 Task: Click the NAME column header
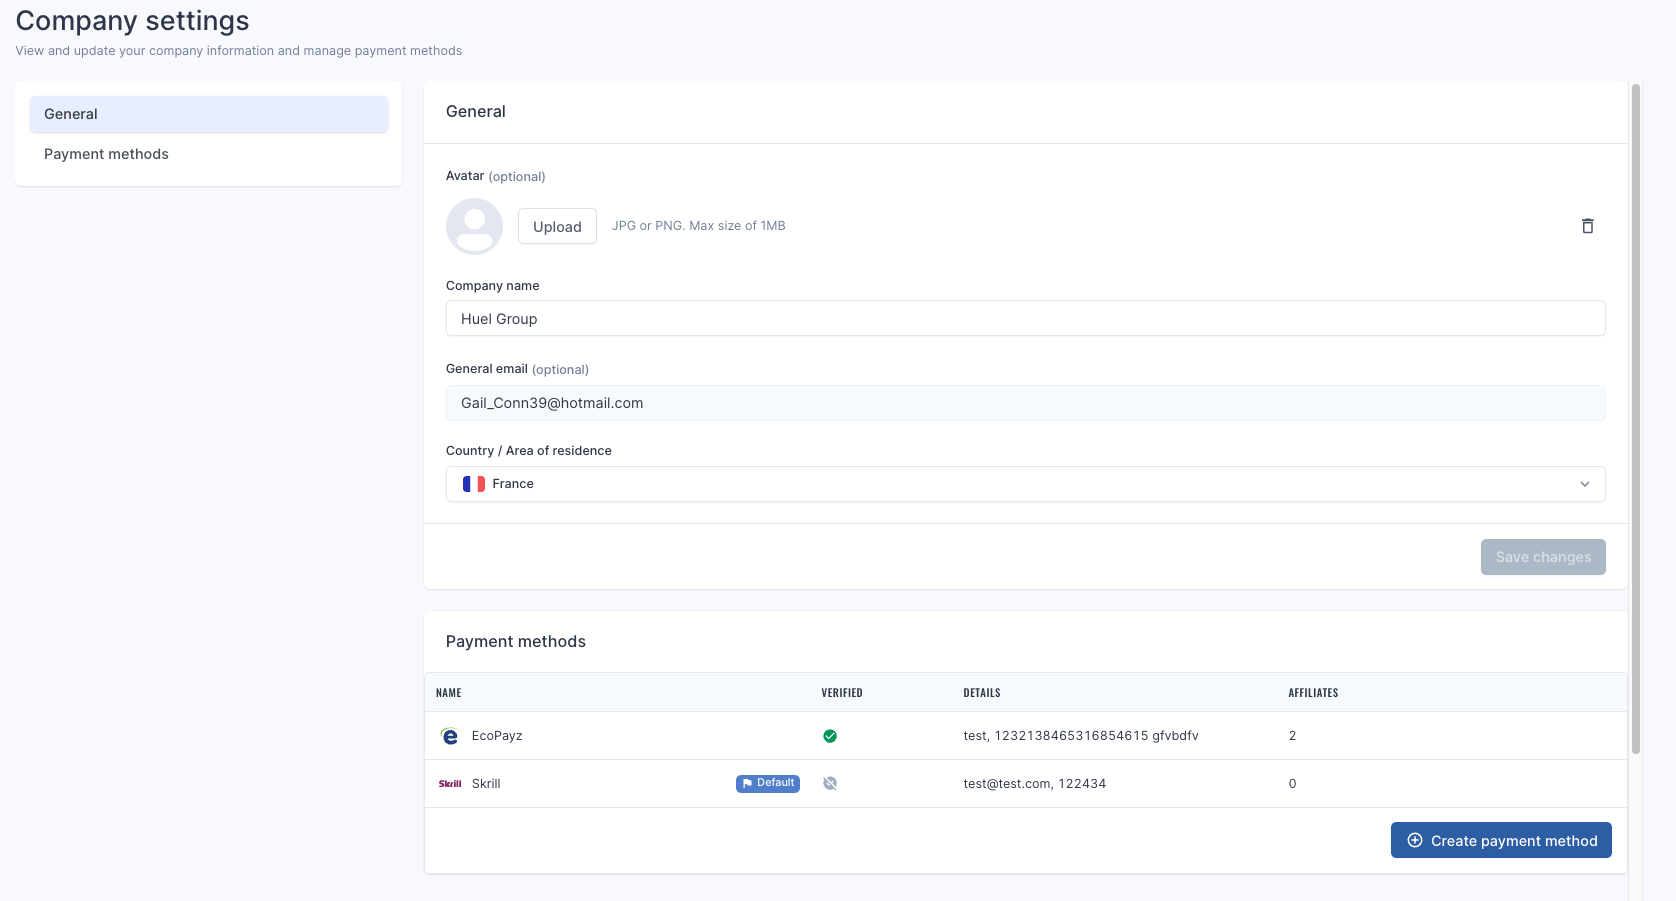point(449,693)
